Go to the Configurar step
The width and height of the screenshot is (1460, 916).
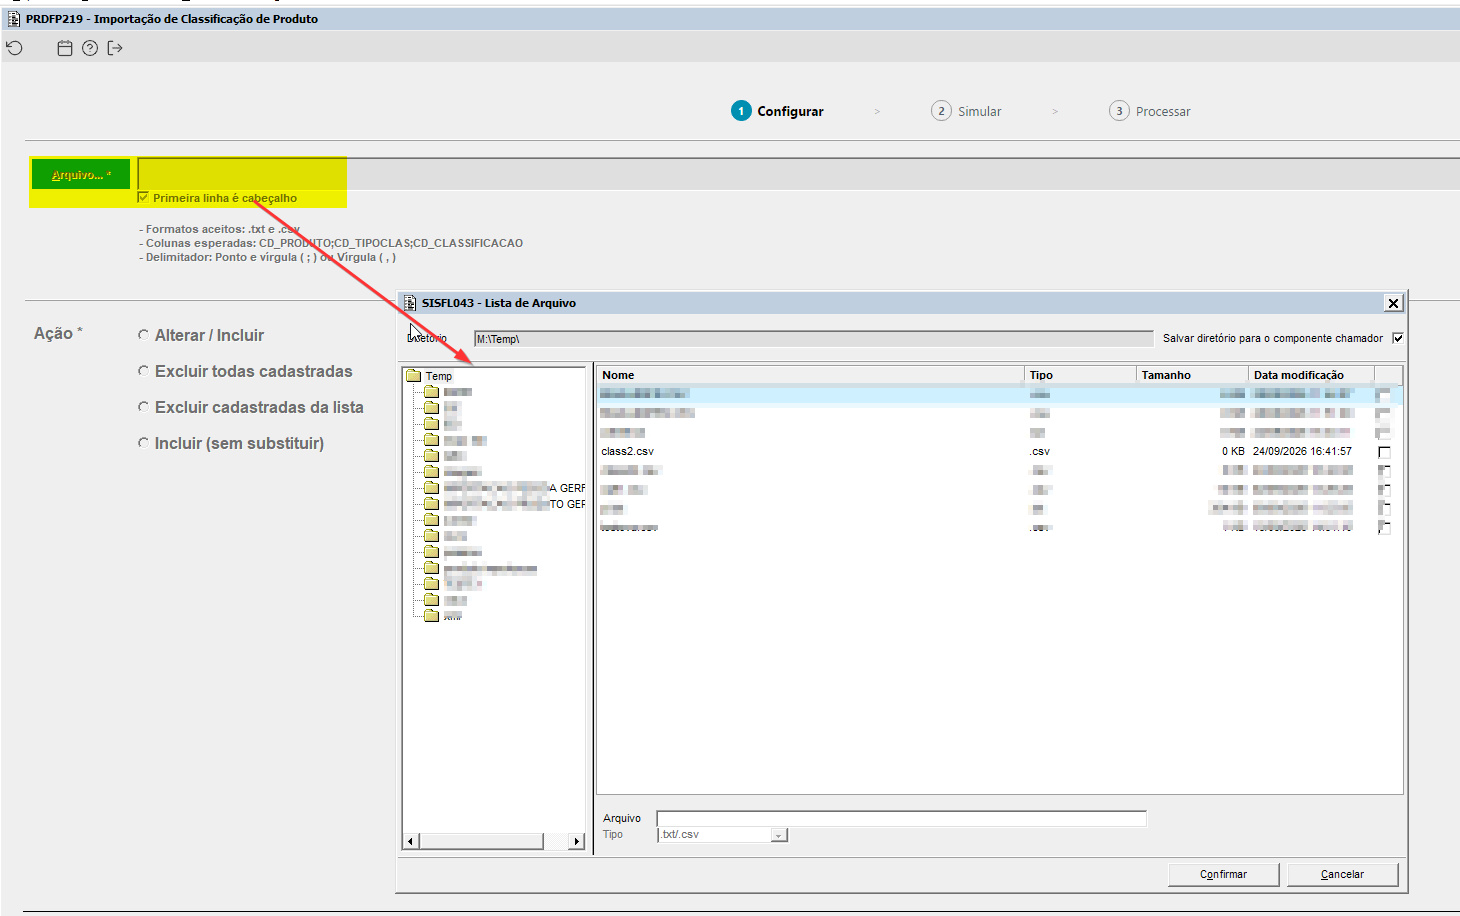[777, 111]
